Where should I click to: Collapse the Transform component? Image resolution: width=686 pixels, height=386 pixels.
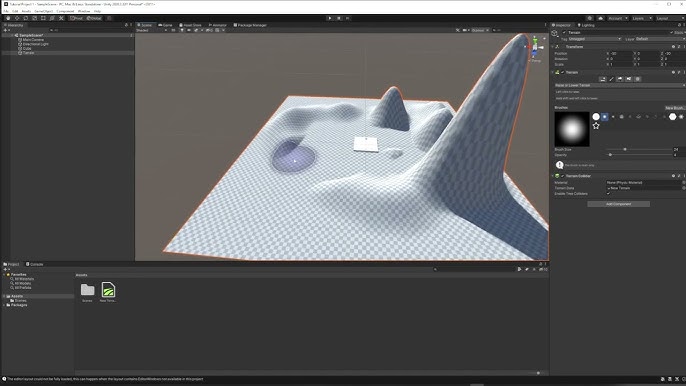tap(553, 46)
